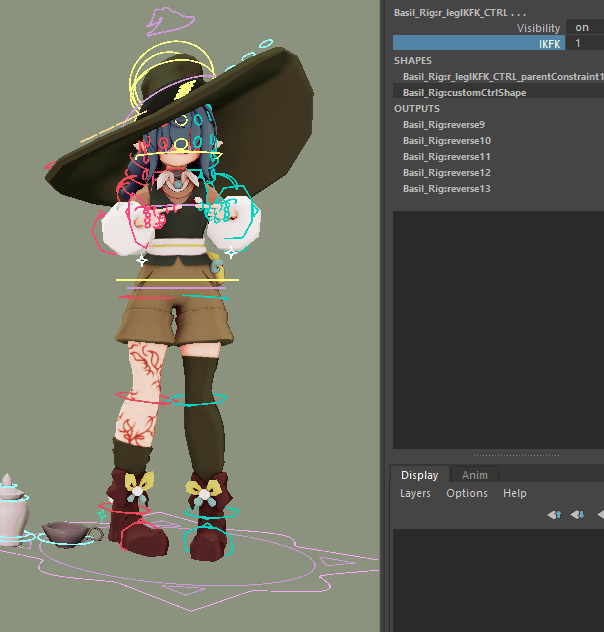Click the IKFK value field showing 1
Viewport: 604px width, 632px height.
[585, 43]
